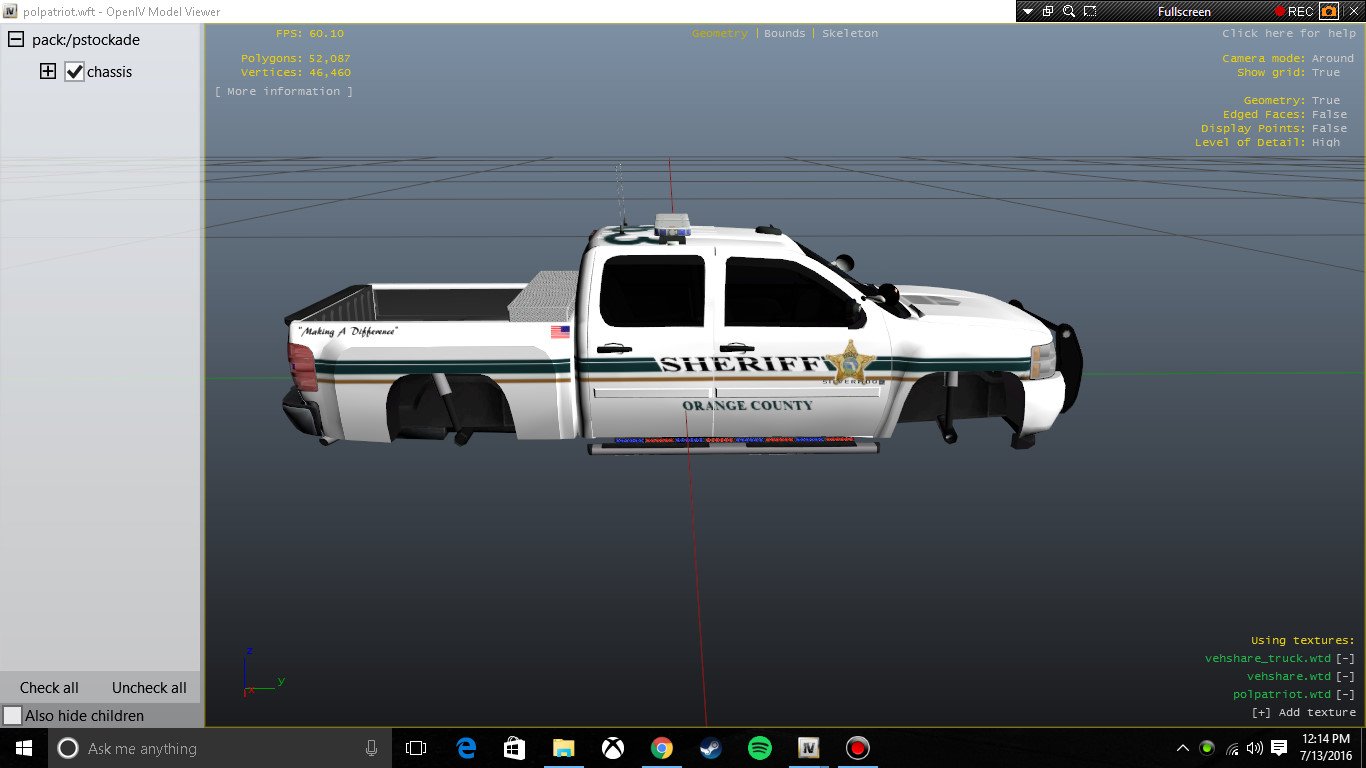Image resolution: width=1366 pixels, height=768 pixels.
Task: Switch to the Bounds view tab
Action: [784, 34]
